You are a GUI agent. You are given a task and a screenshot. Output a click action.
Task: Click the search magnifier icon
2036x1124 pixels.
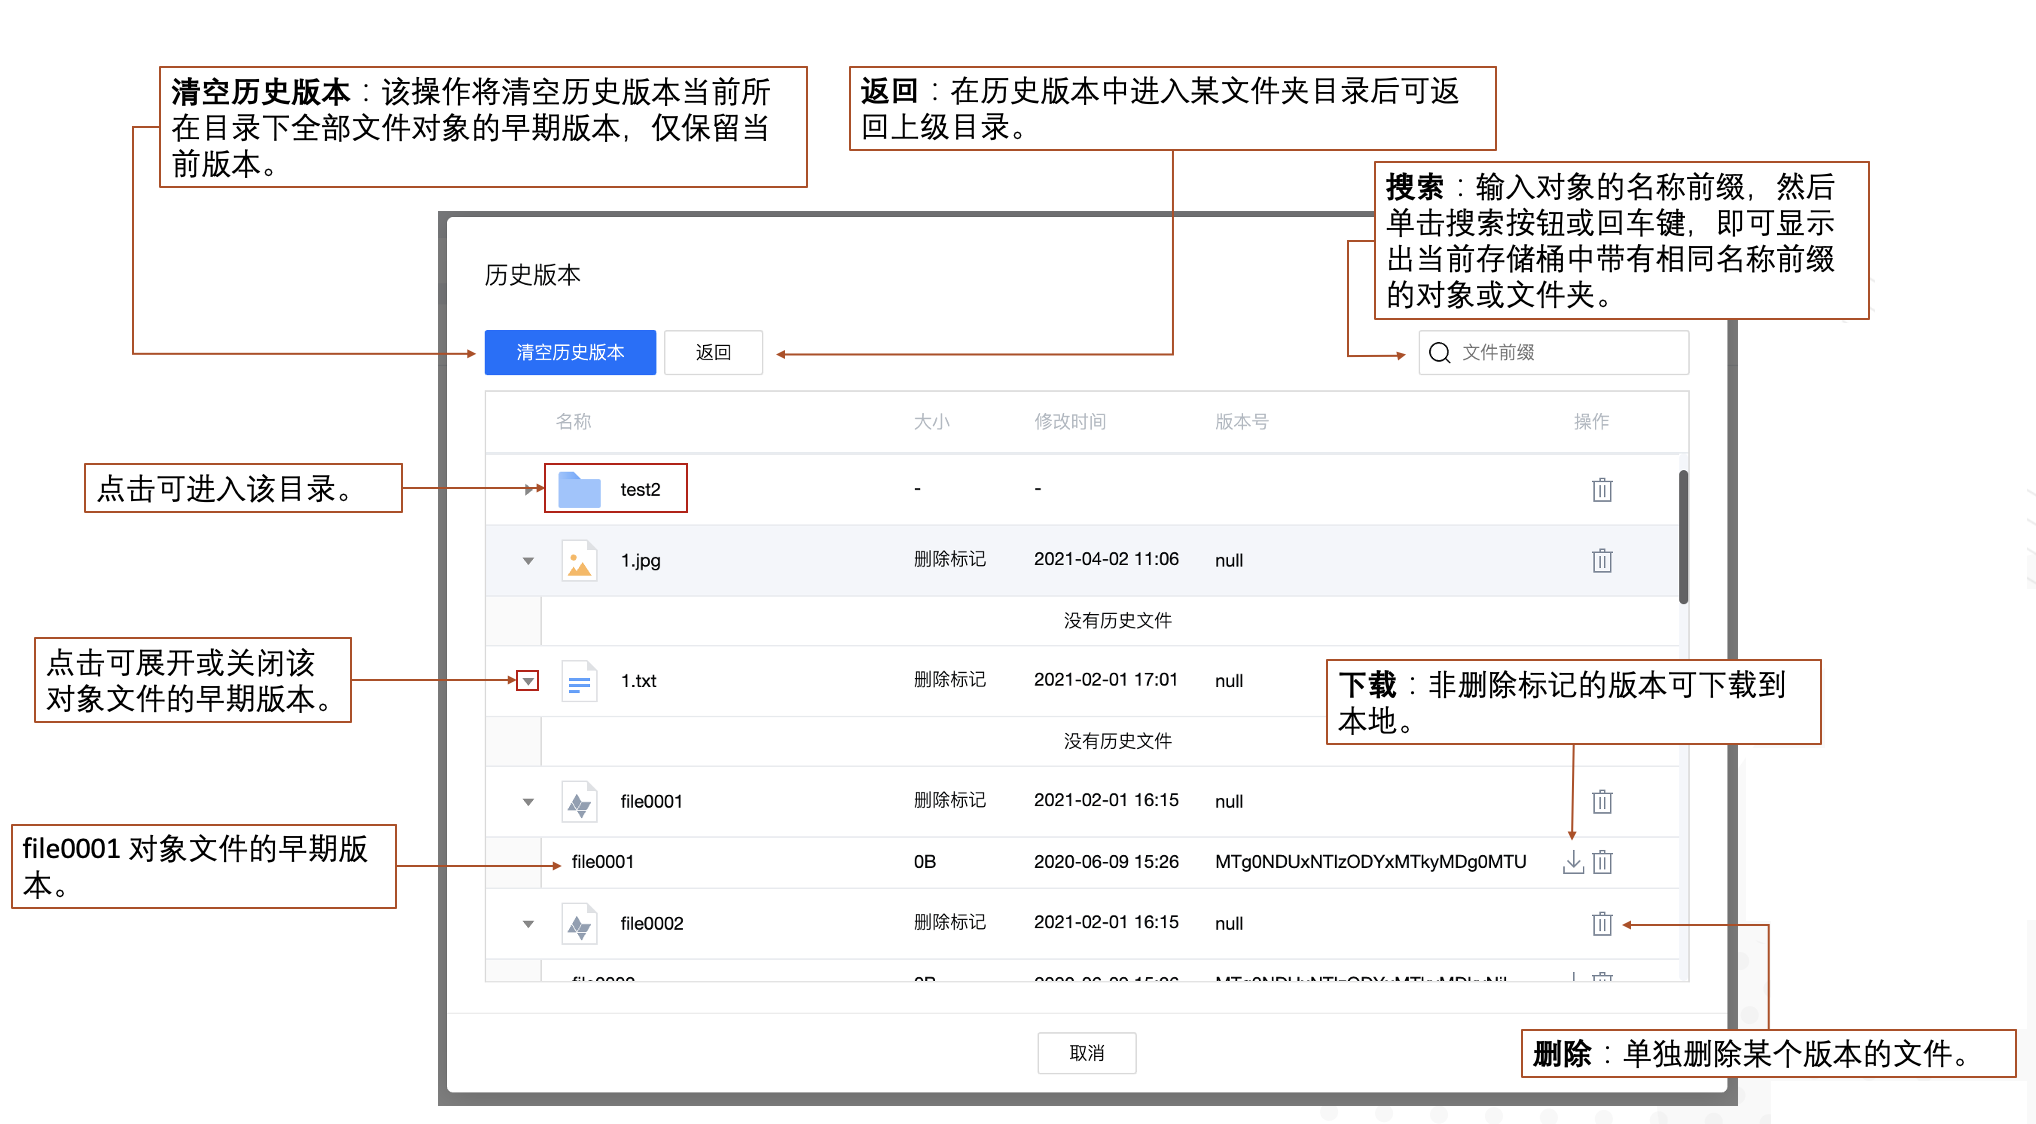(1439, 353)
